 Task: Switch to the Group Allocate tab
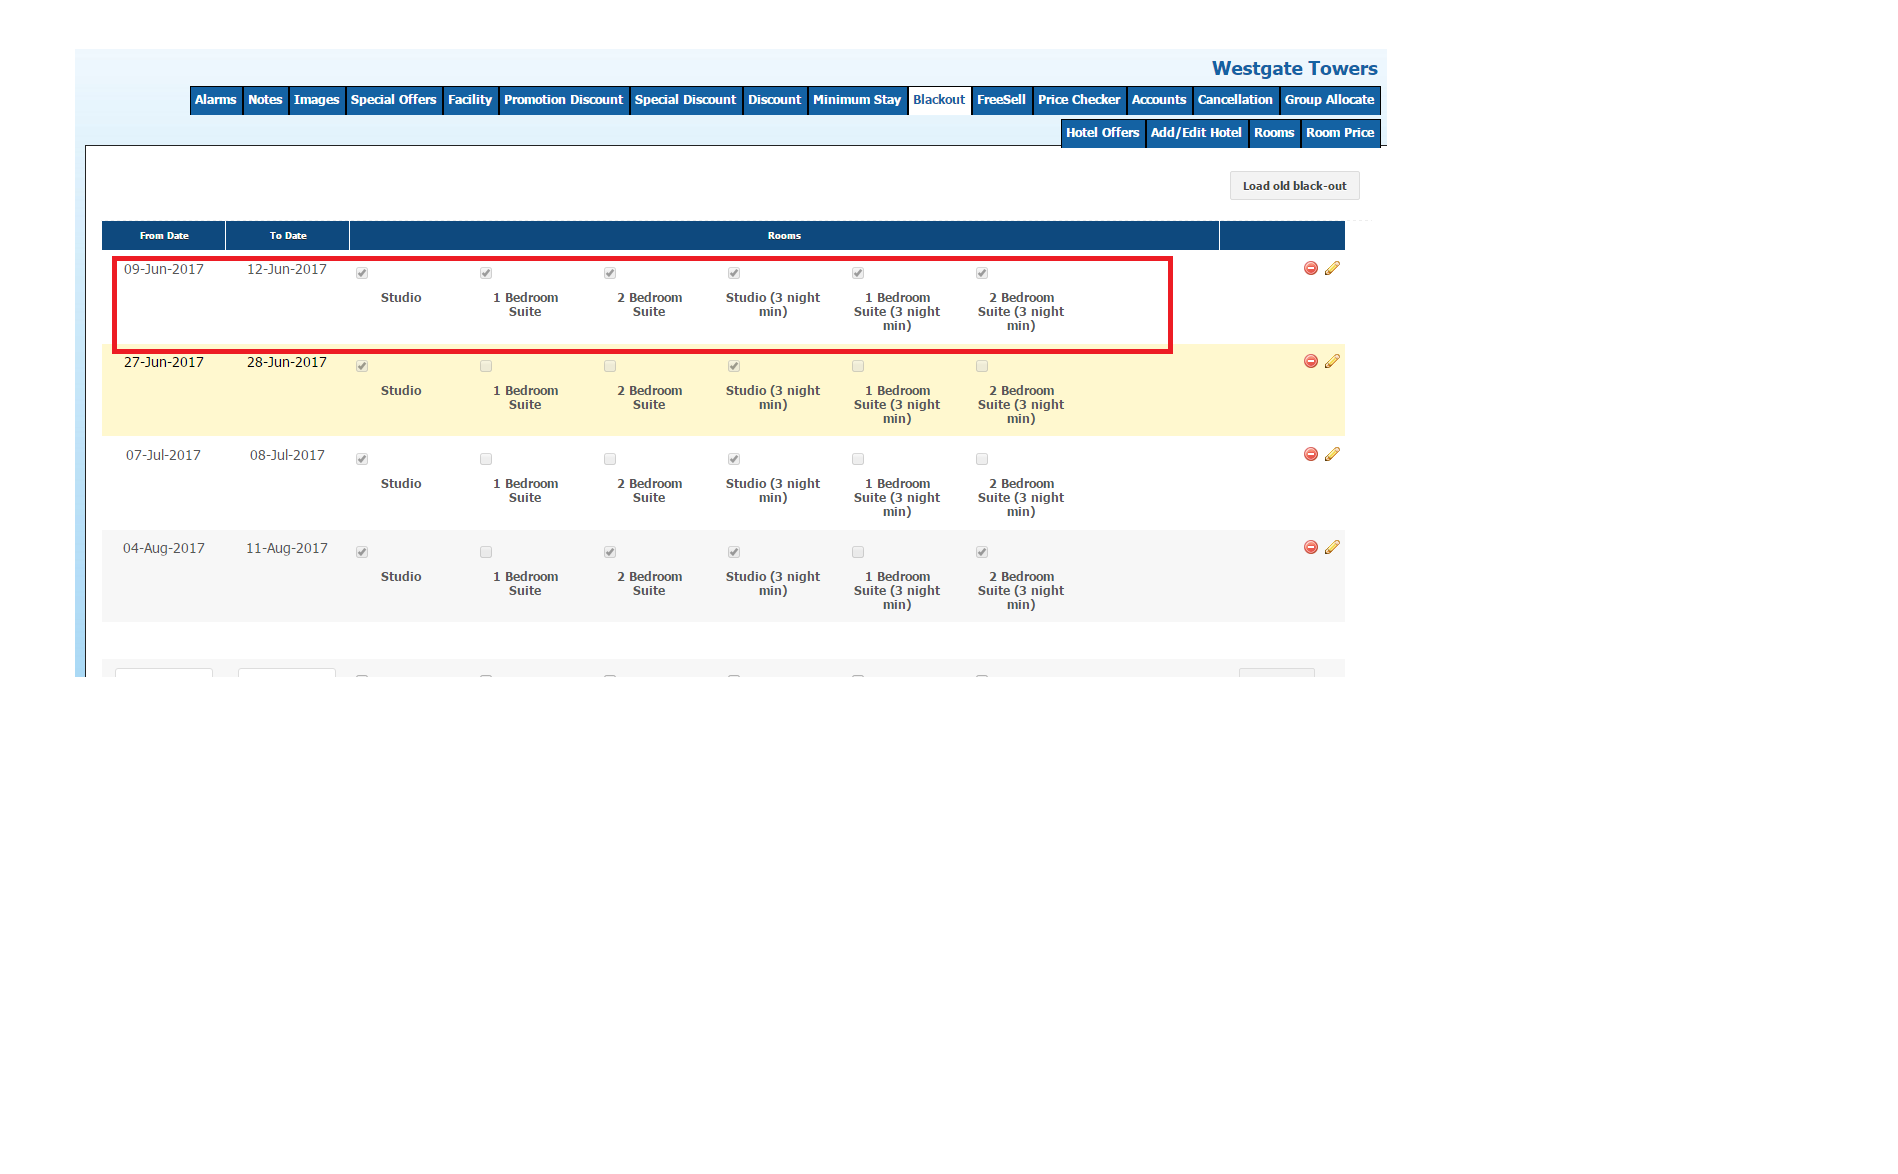(1330, 100)
